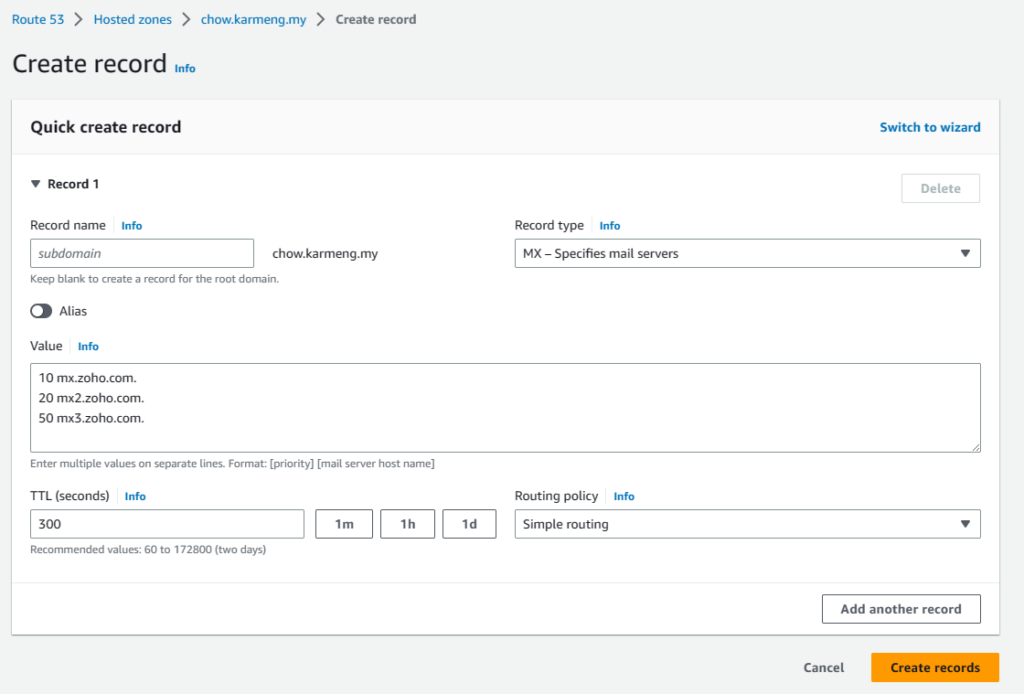
Task: Set TTL to 1d
Action: point(469,524)
